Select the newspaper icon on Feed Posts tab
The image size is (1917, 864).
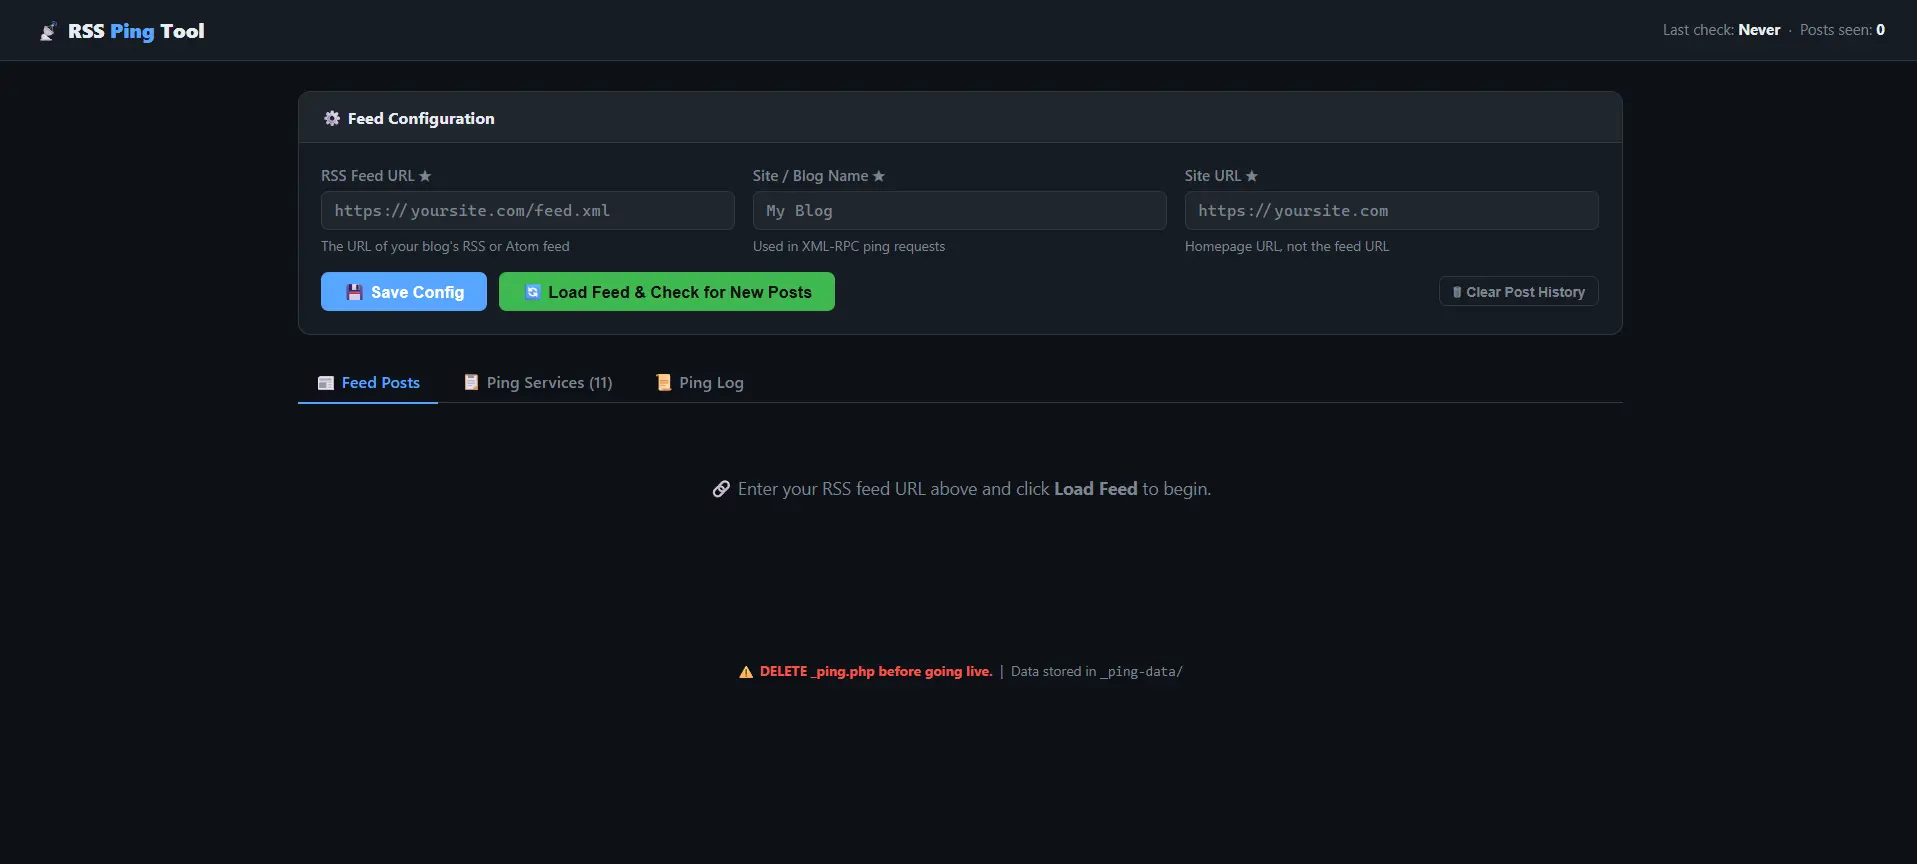click(326, 383)
